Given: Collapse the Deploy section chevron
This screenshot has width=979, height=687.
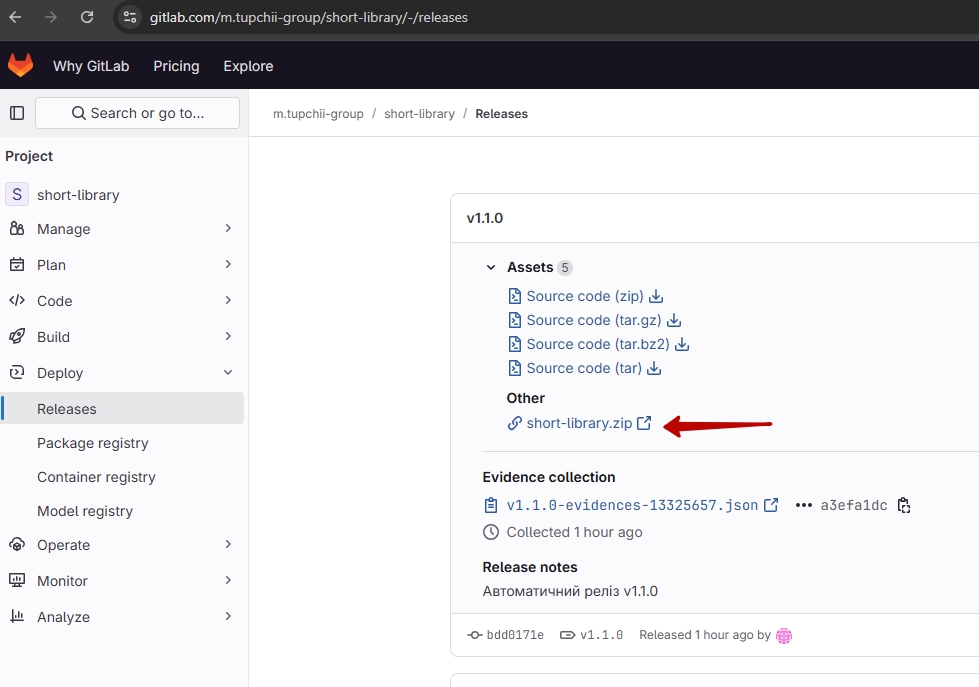Looking at the screenshot, I should tap(228, 372).
